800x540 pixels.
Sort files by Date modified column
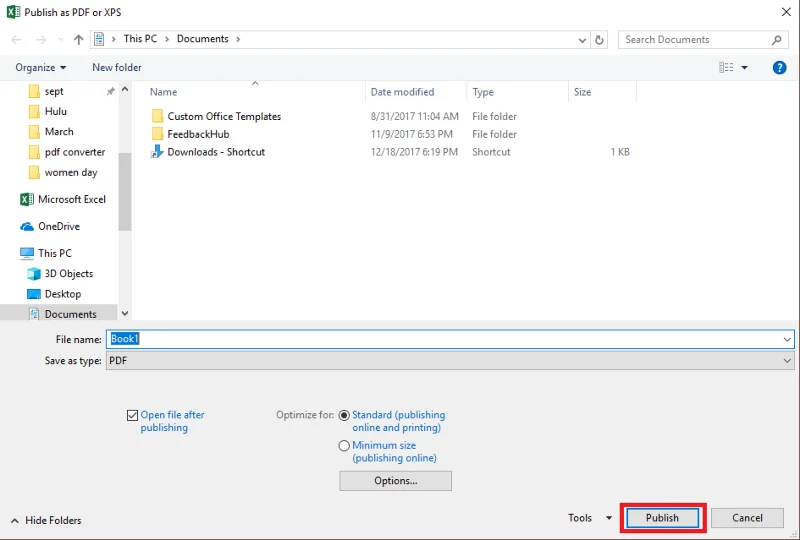click(402, 92)
